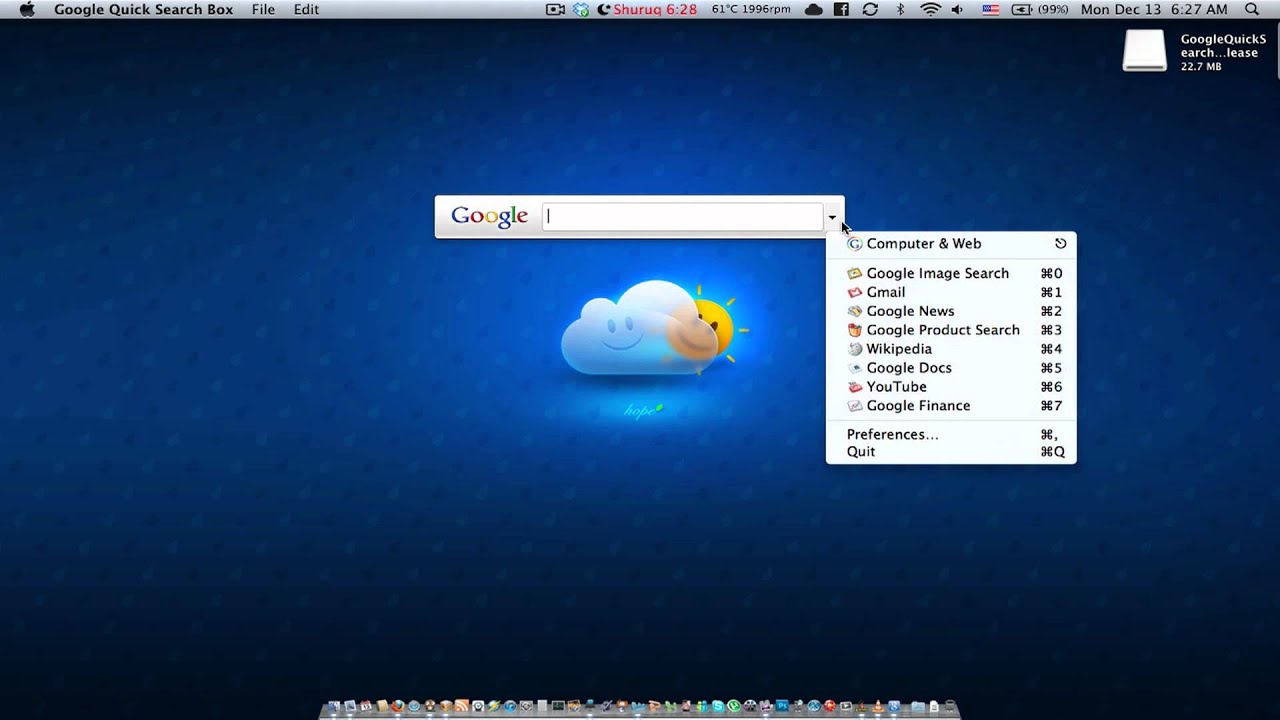Open the Google Quick Search Box menu
1280x720 pixels.
pyautogui.click(x=143, y=9)
